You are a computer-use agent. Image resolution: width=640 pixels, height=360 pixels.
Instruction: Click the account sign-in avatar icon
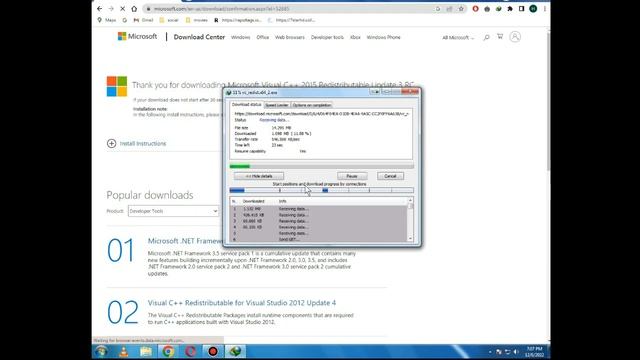515,37
